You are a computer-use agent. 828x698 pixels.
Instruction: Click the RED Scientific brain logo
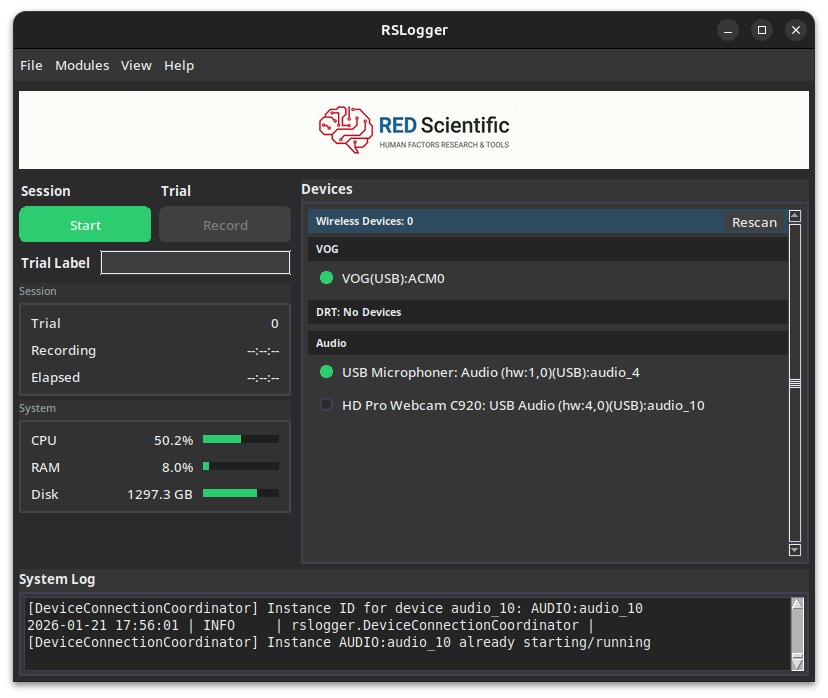pos(346,129)
